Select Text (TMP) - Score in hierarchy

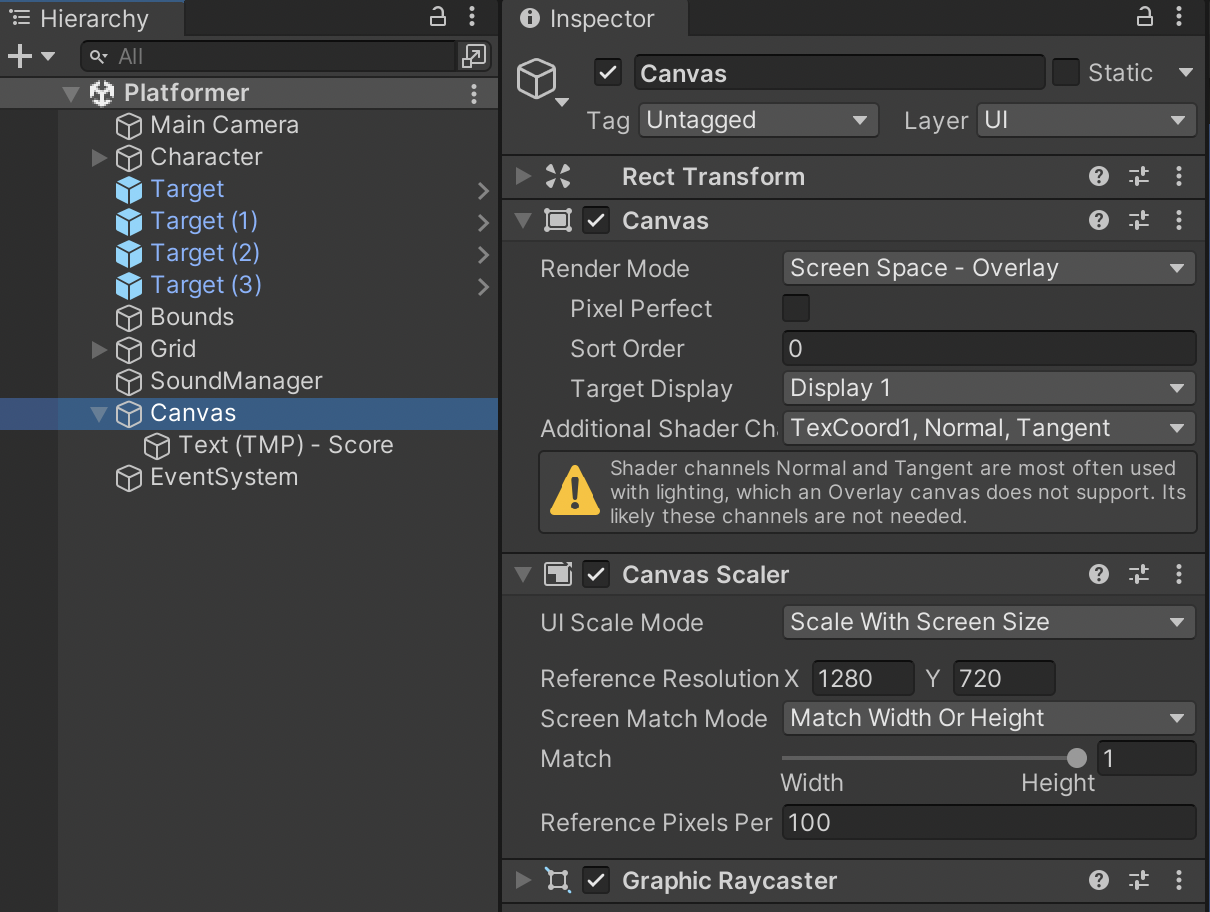pos(285,445)
